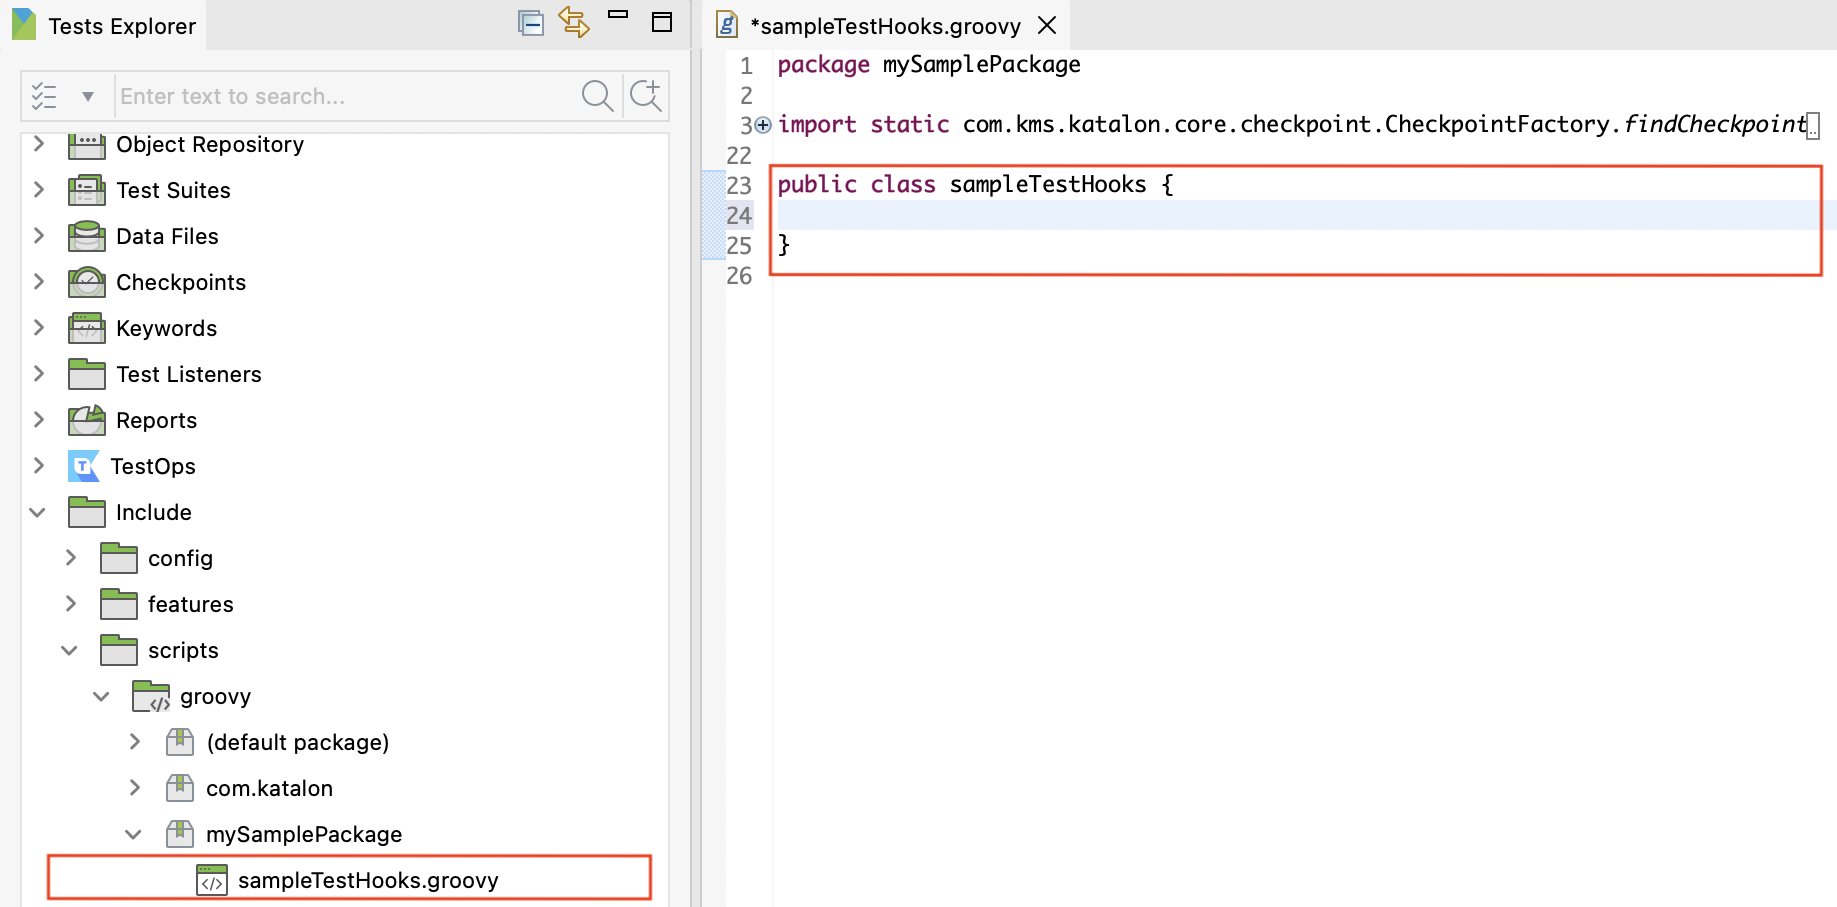The height and width of the screenshot is (907, 1837).
Task: Expand the folded import block on line 3
Action: [x=763, y=125]
